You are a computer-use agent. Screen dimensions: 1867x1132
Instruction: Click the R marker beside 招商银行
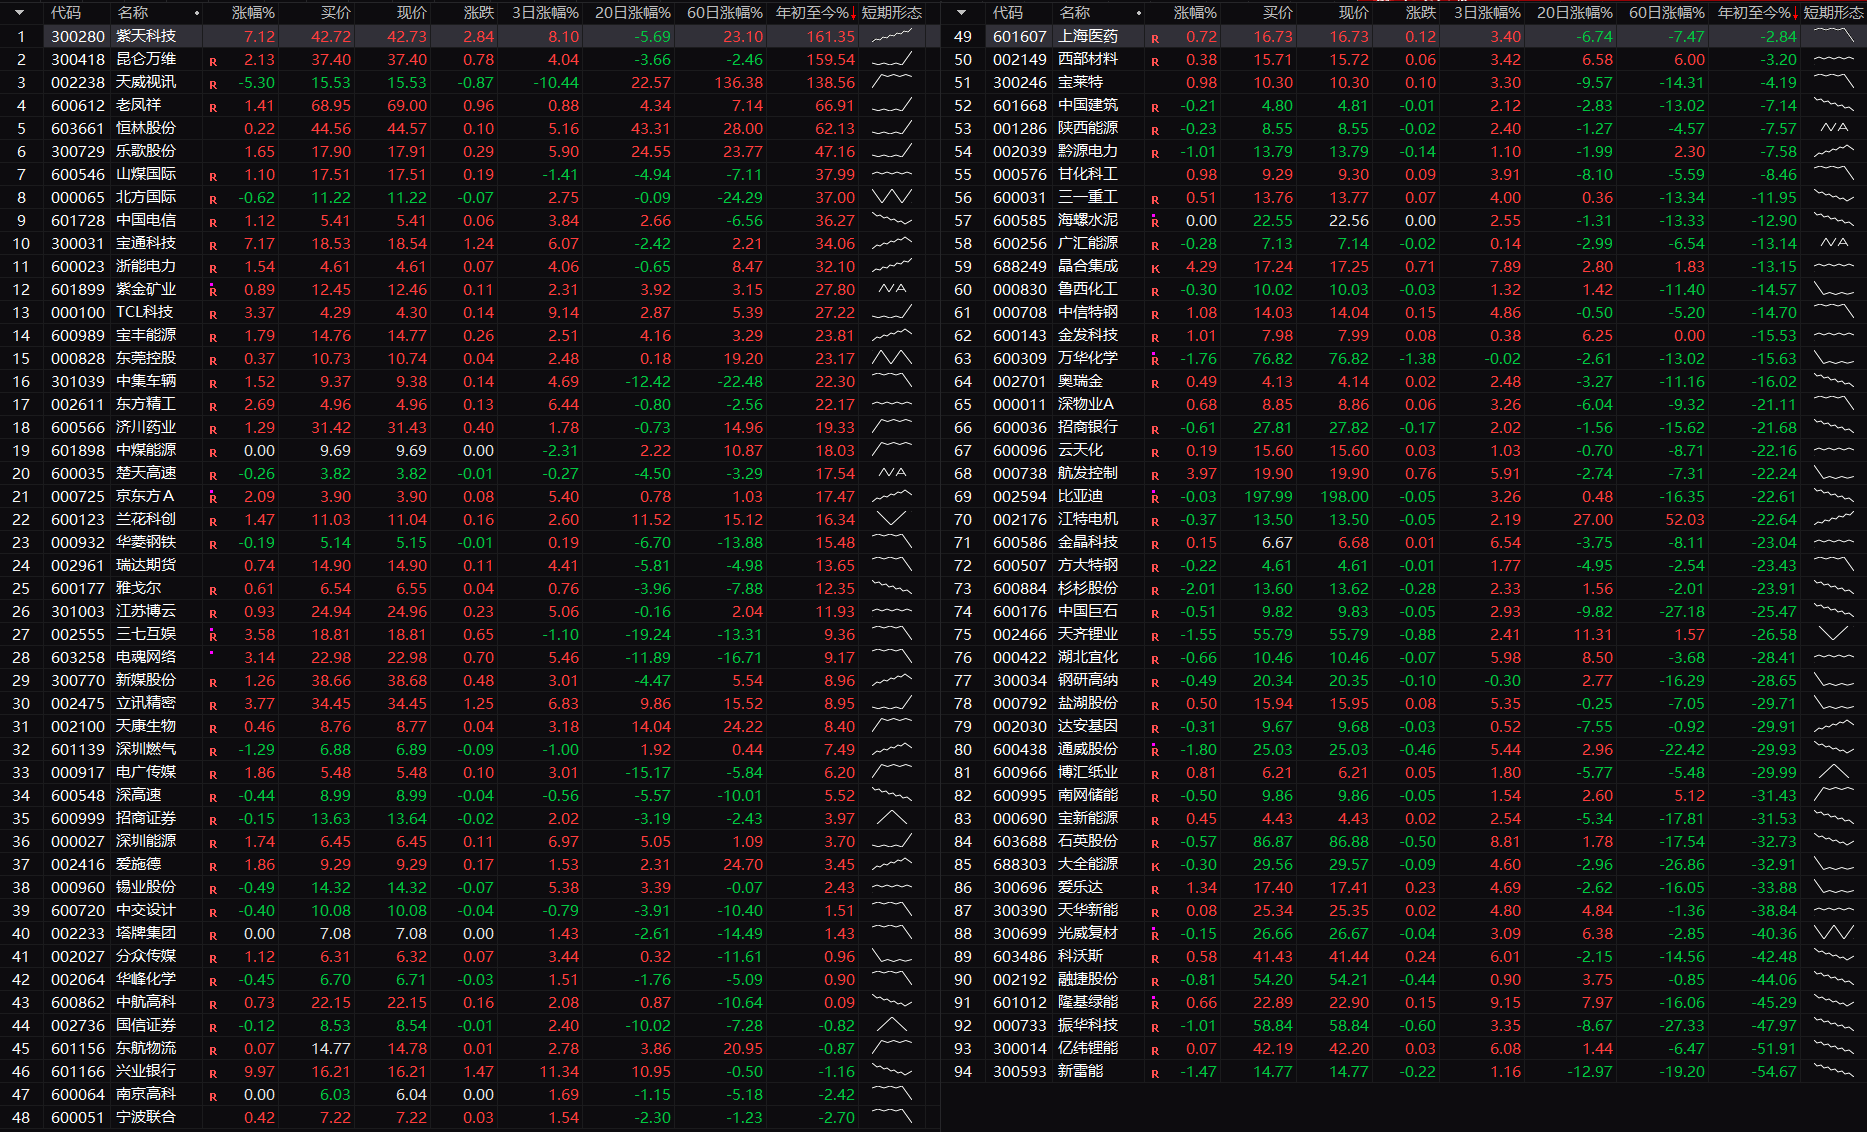(1155, 429)
